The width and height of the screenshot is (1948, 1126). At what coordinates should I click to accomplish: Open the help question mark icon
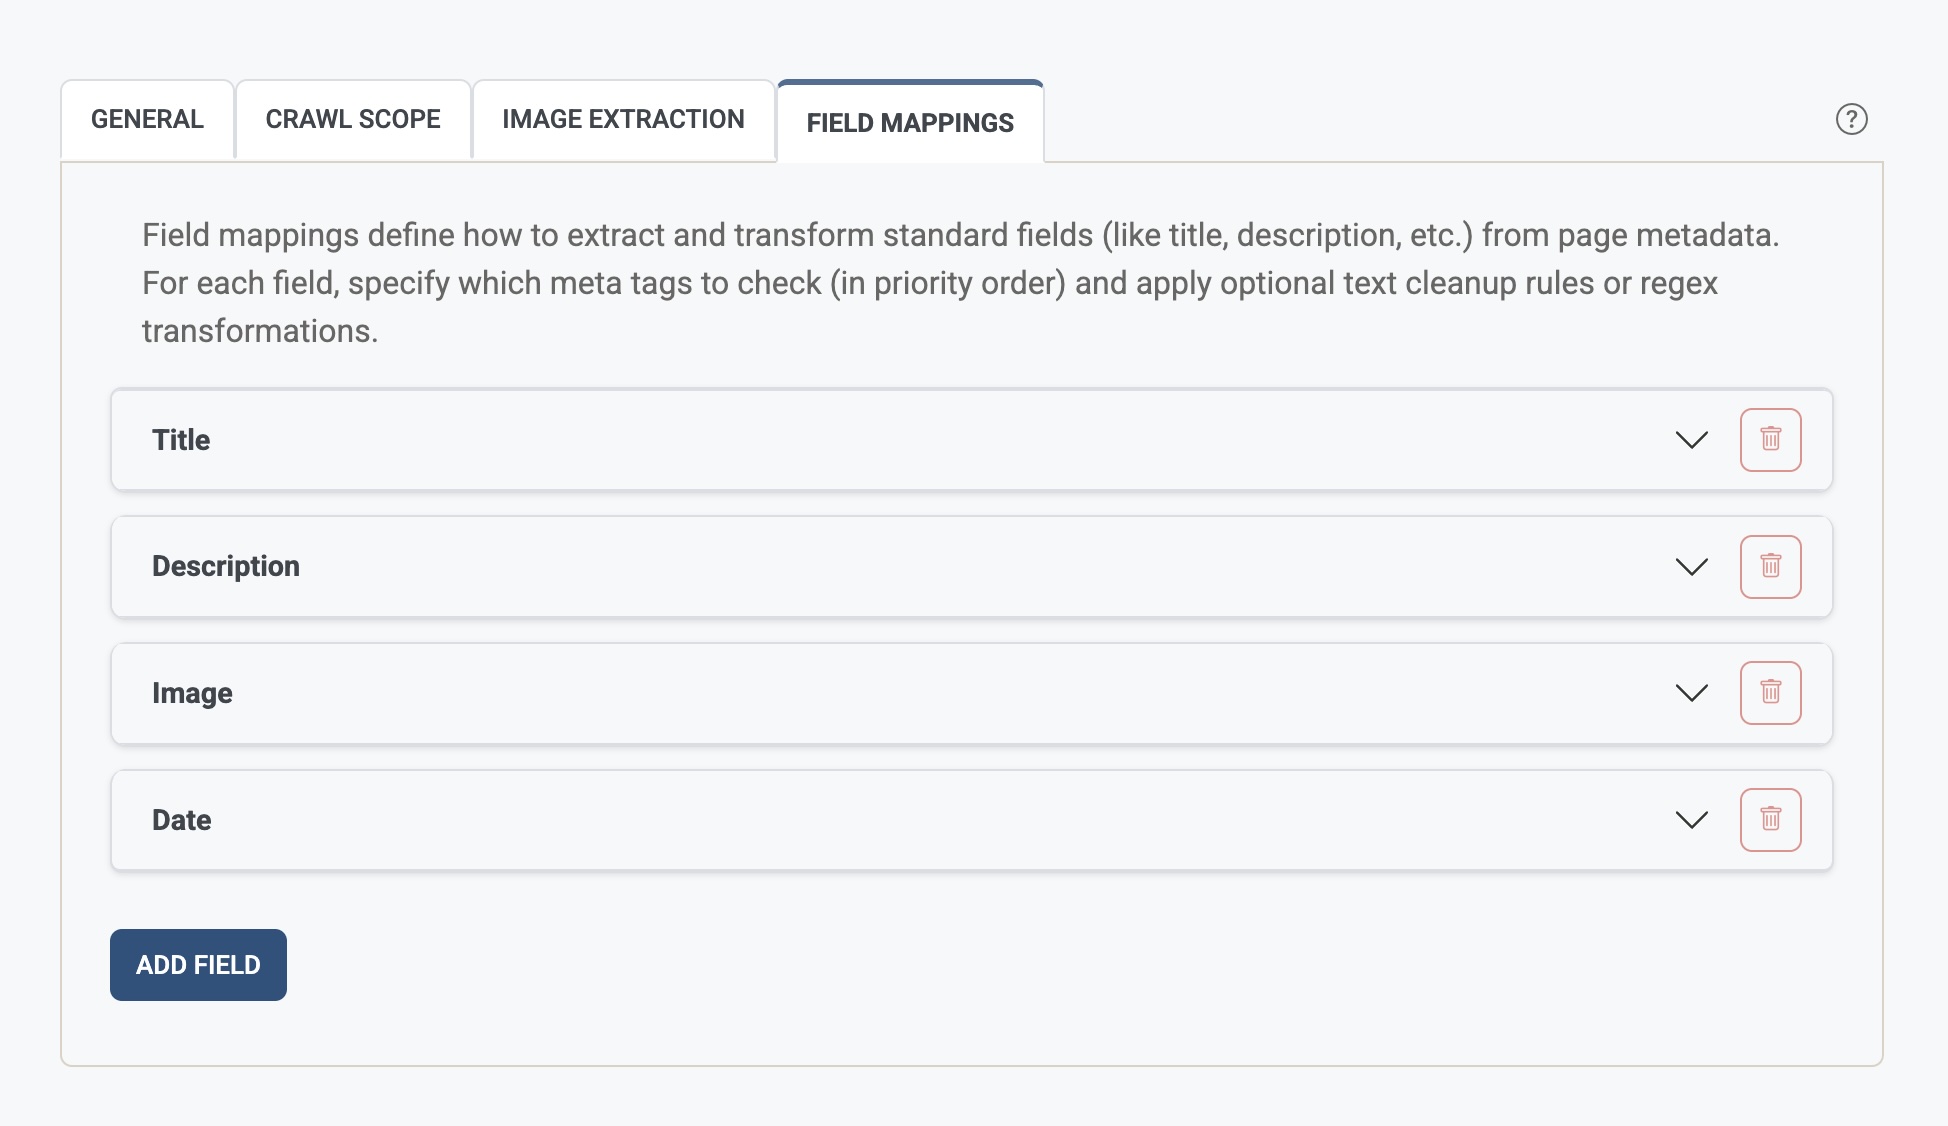[1851, 119]
